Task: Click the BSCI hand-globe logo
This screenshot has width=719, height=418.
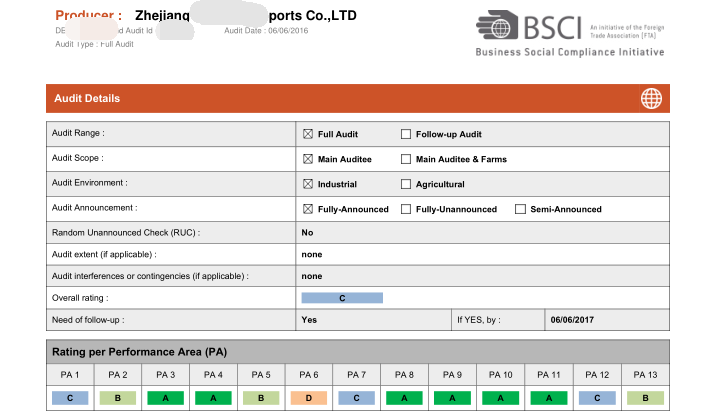Action: click(x=497, y=25)
